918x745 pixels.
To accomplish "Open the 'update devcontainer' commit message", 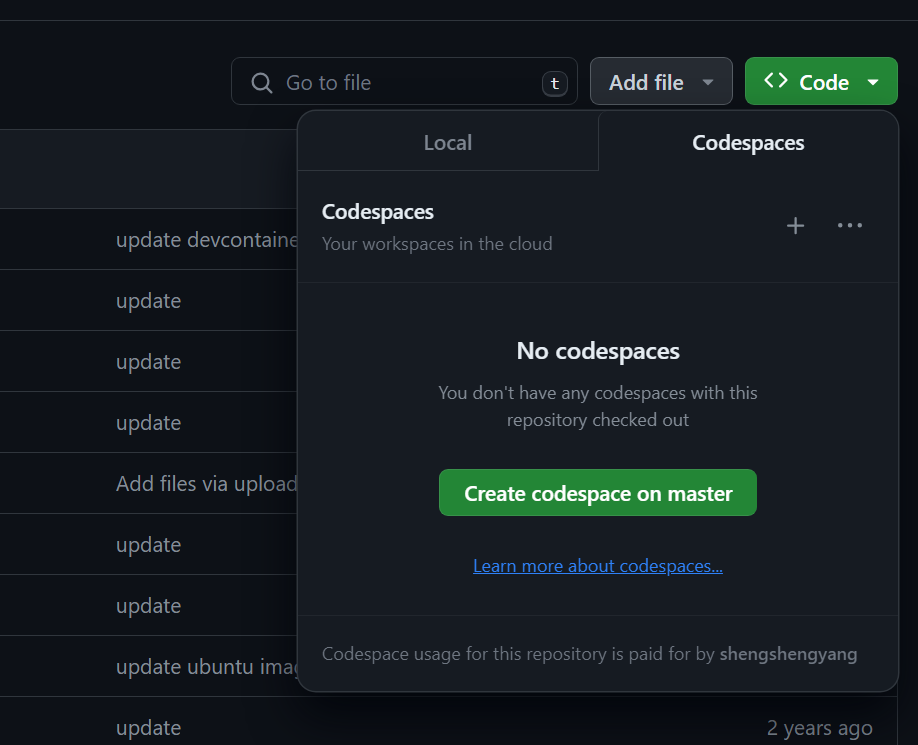I will pyautogui.click(x=207, y=240).
